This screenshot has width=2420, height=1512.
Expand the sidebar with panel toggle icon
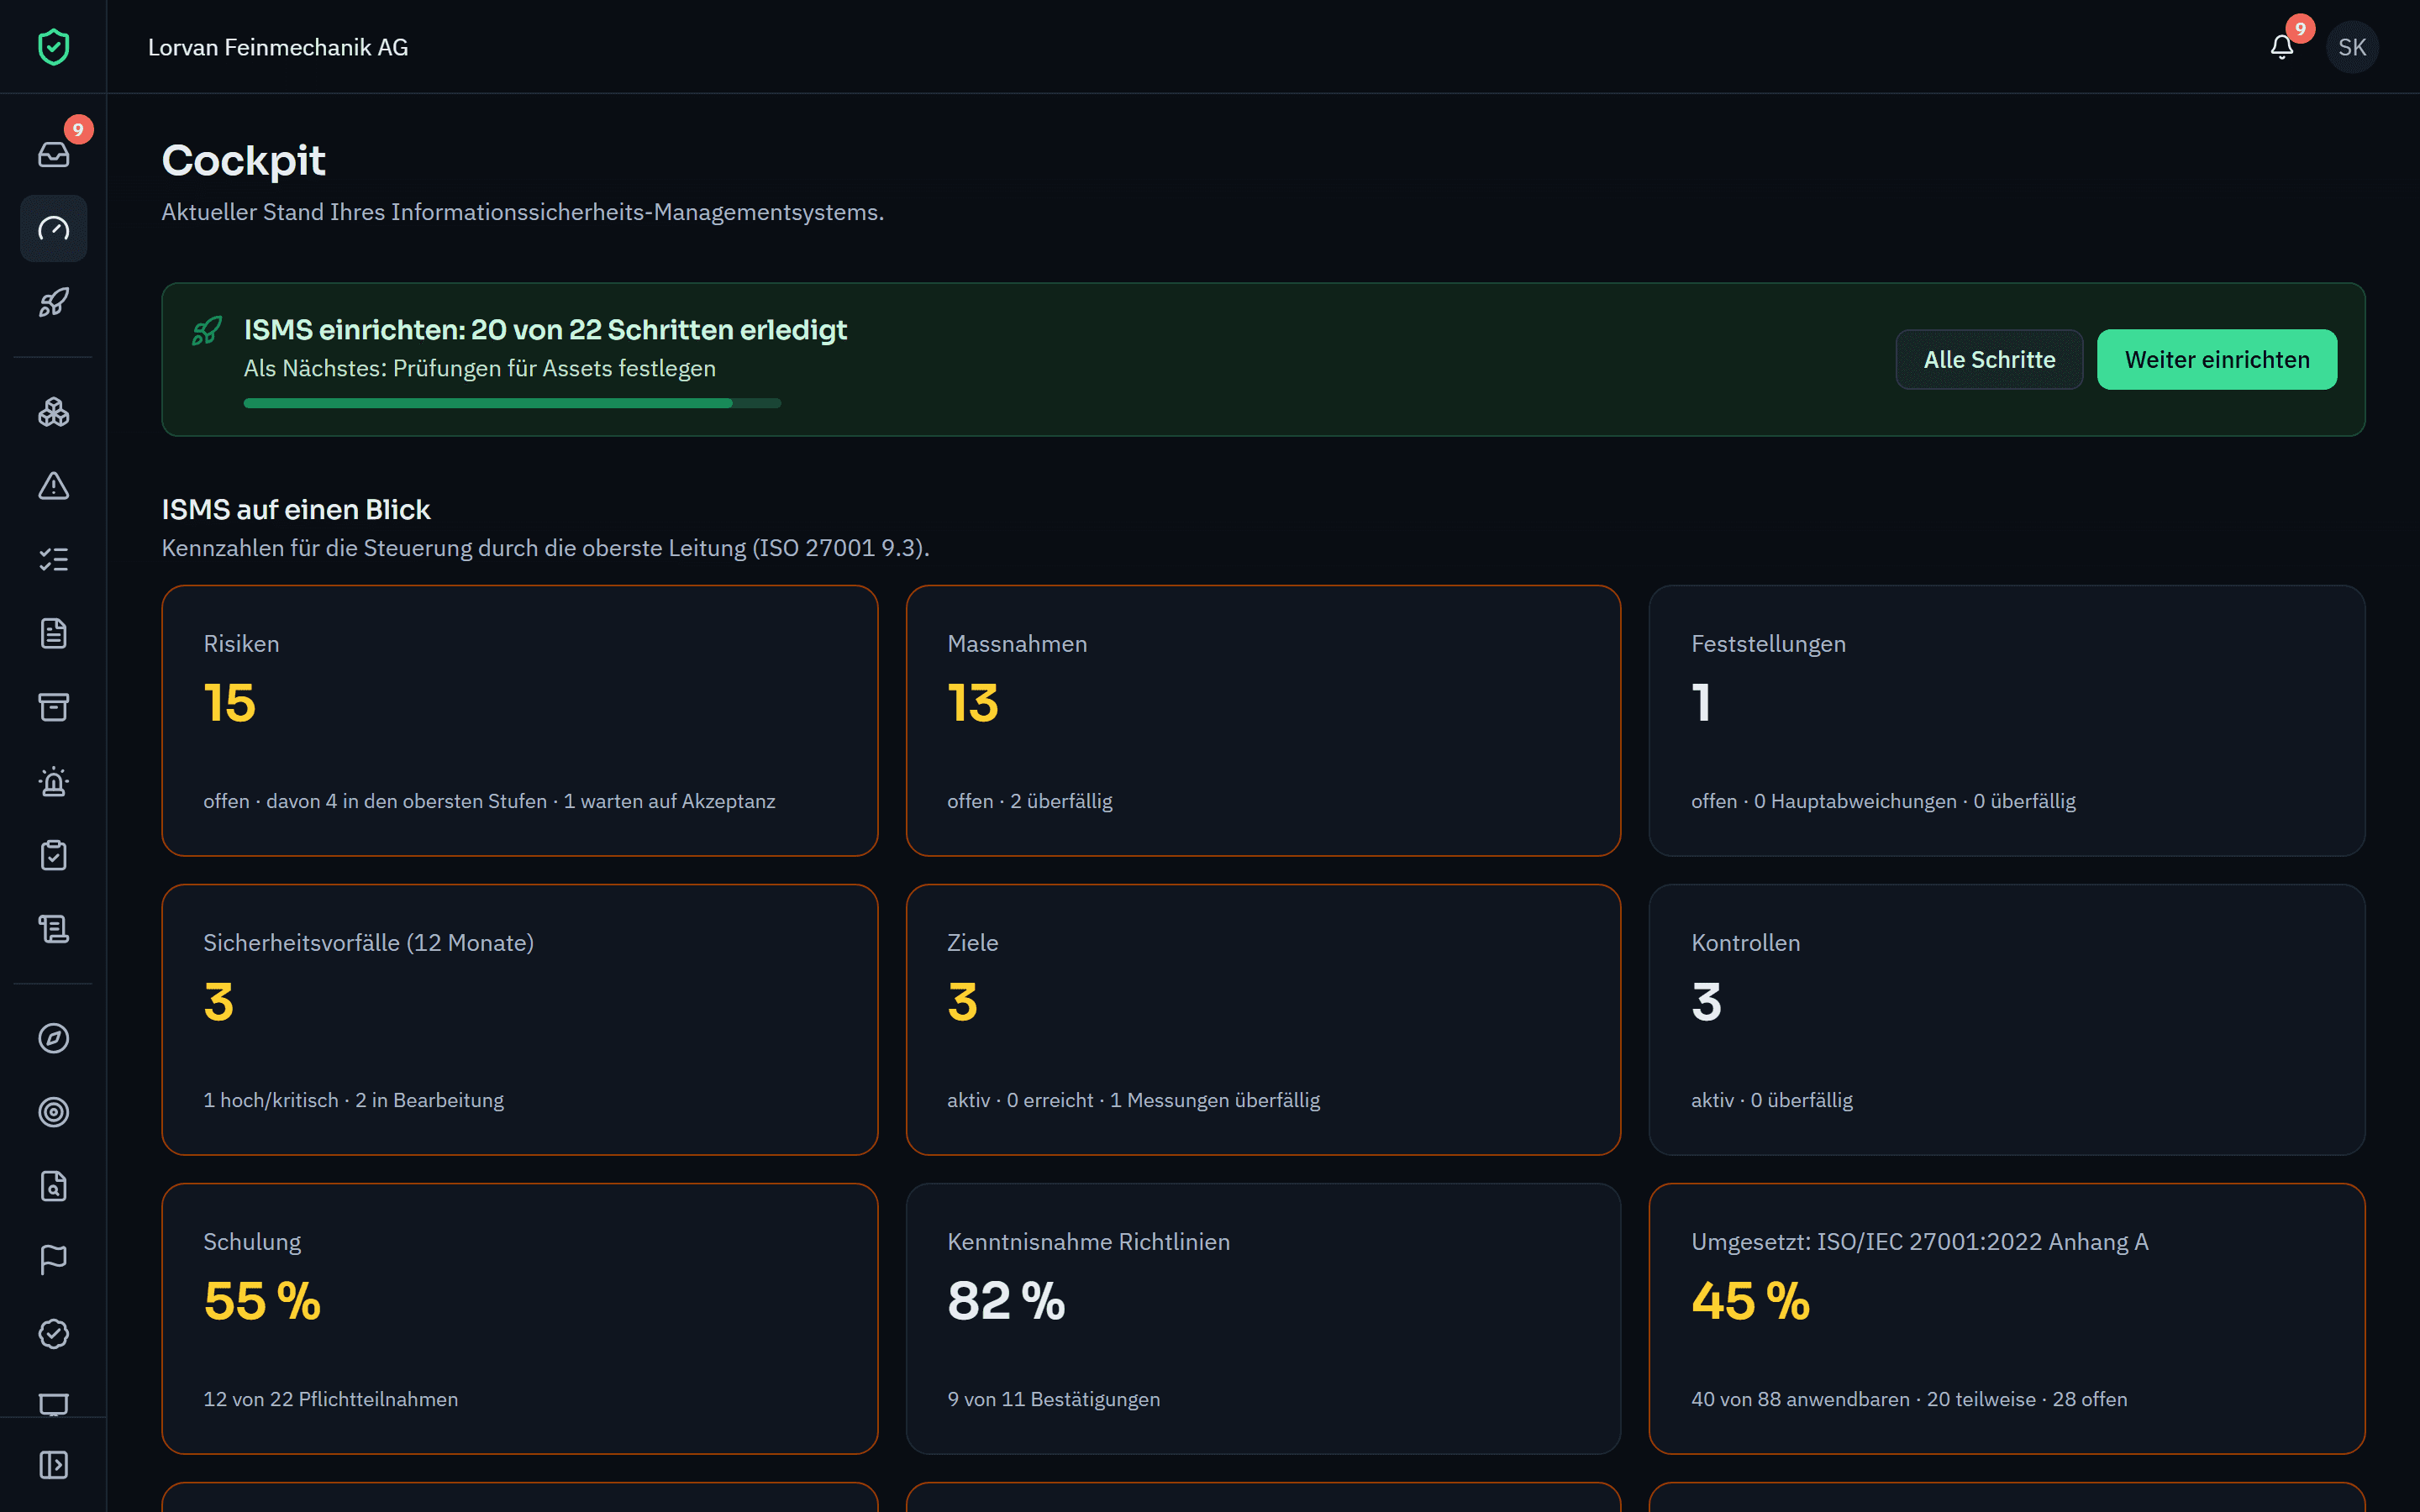point(53,1465)
